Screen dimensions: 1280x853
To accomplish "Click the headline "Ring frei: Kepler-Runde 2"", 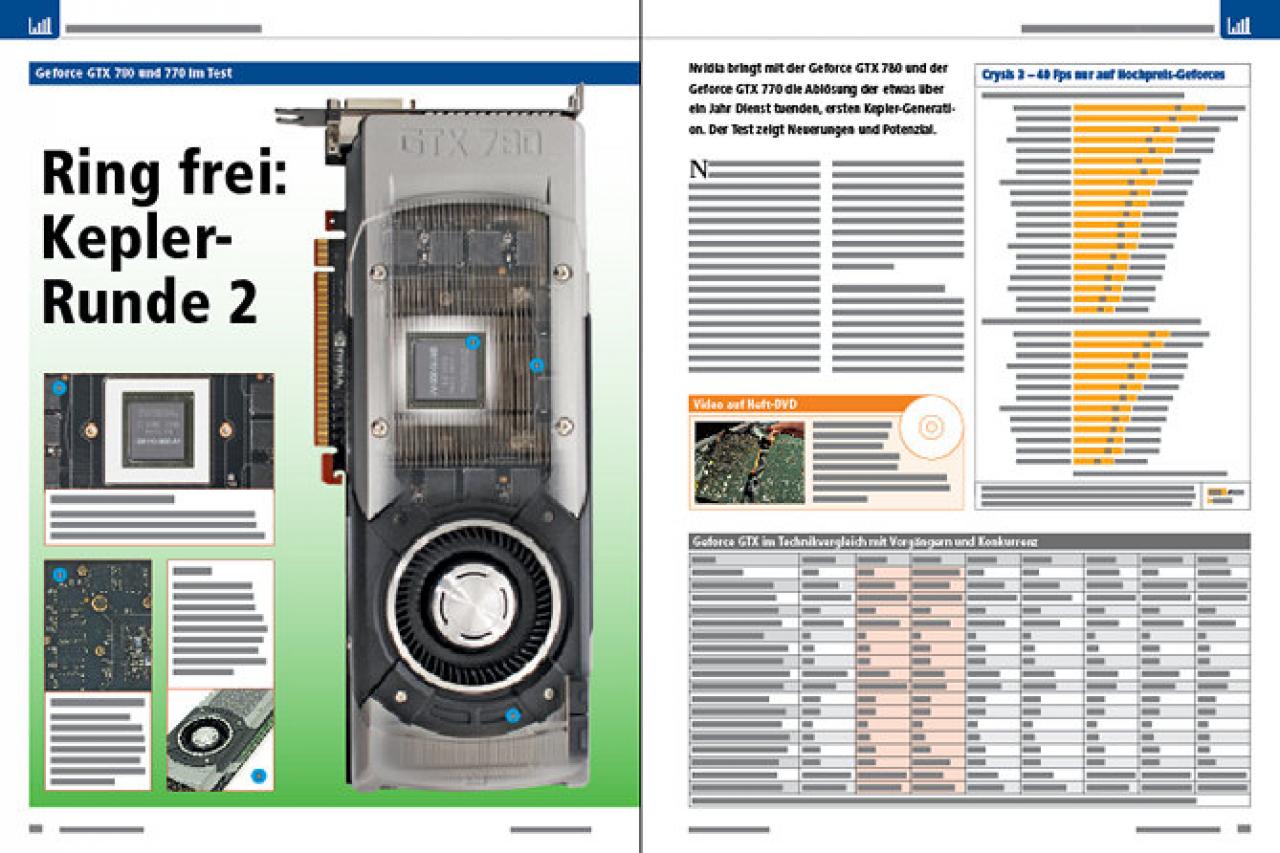I will (x=166, y=239).
